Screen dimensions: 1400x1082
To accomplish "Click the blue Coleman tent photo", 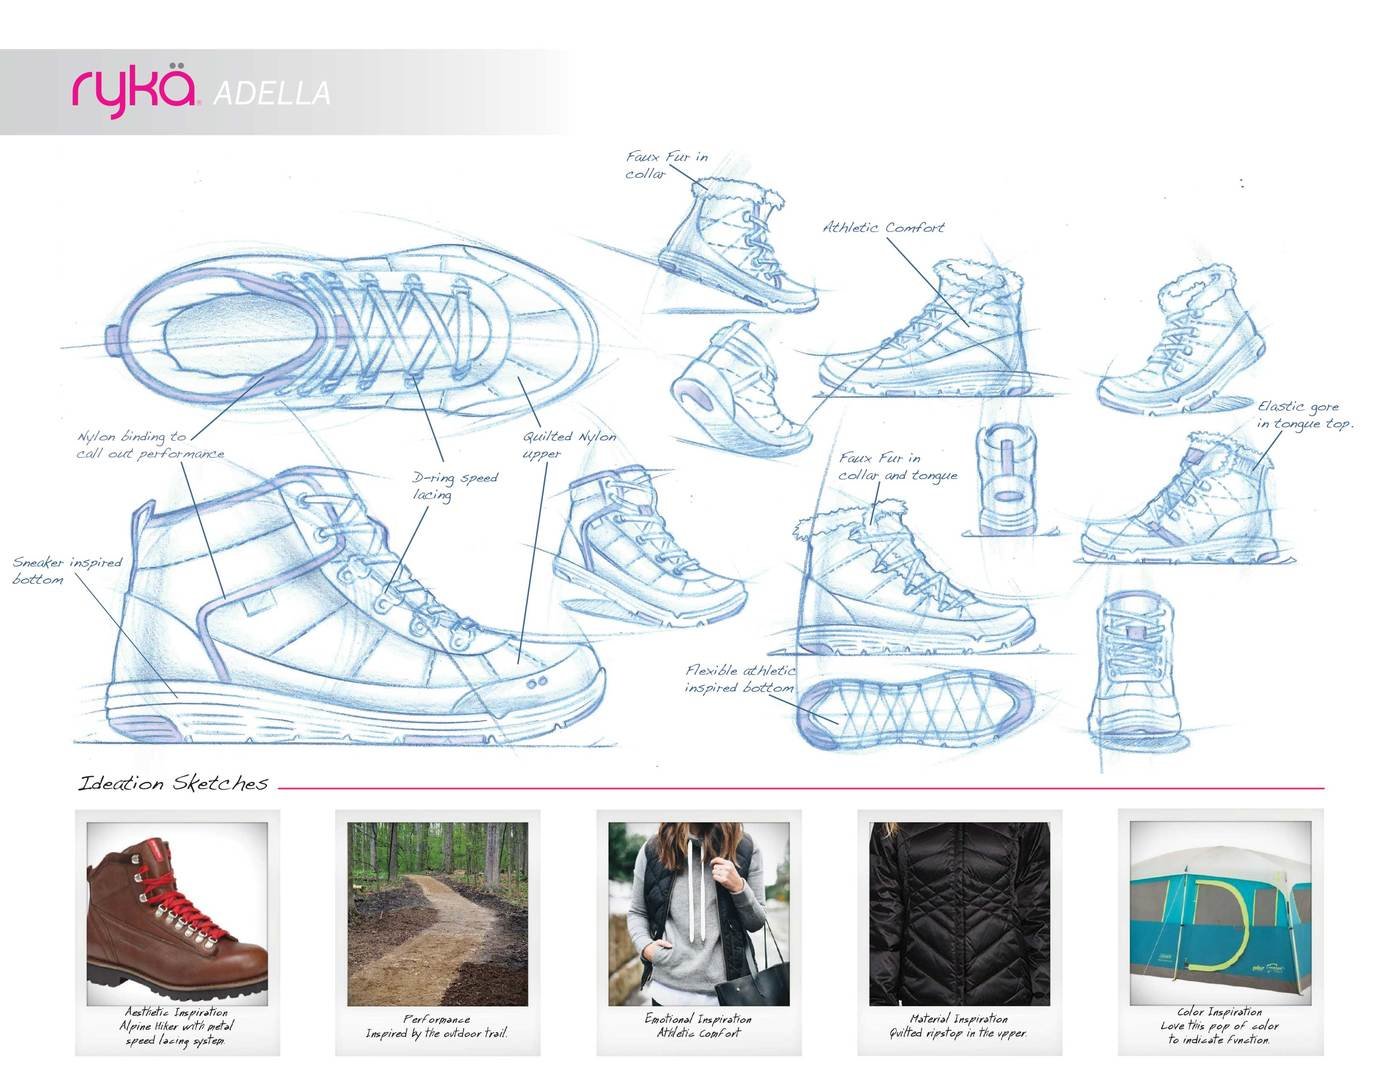I will point(1219,914).
